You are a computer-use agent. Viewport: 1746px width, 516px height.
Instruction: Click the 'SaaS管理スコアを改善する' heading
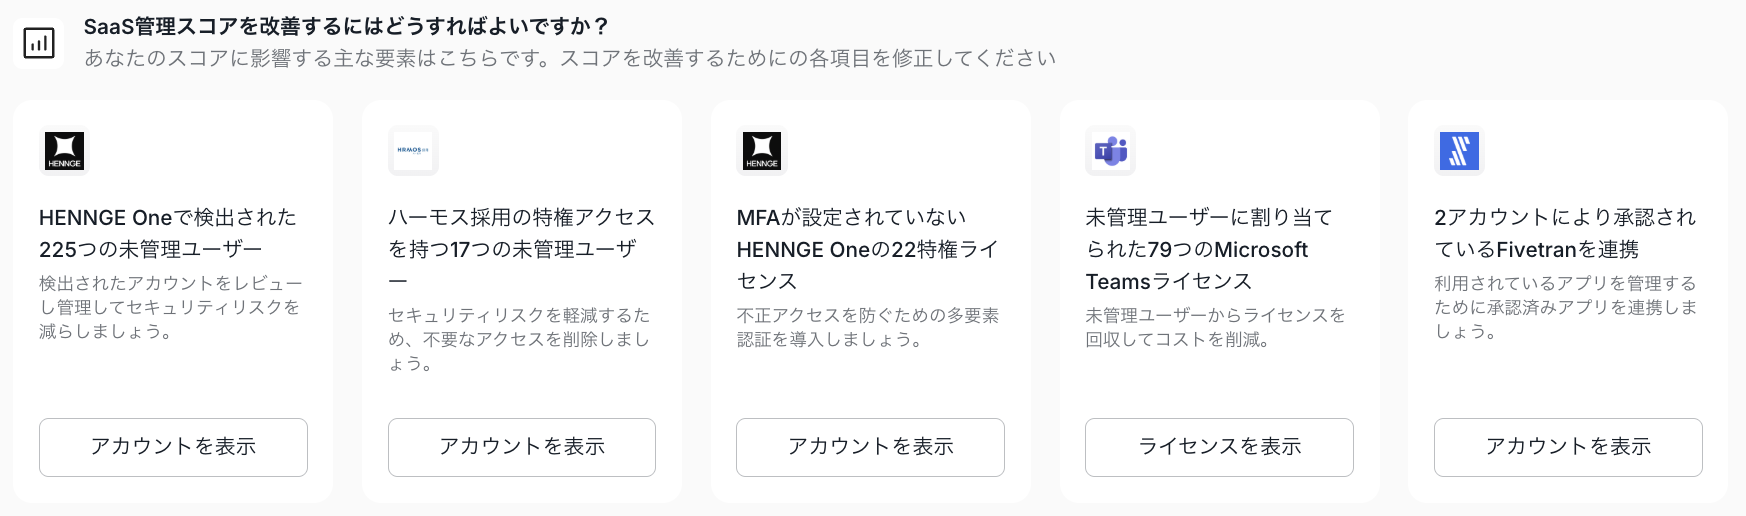tap(346, 26)
